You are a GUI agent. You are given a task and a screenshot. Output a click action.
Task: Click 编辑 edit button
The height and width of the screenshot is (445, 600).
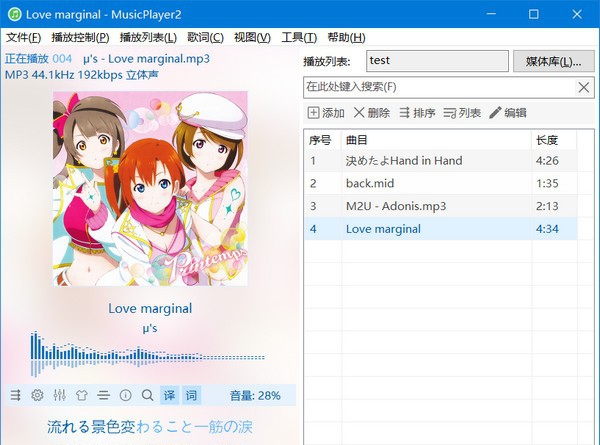point(508,113)
